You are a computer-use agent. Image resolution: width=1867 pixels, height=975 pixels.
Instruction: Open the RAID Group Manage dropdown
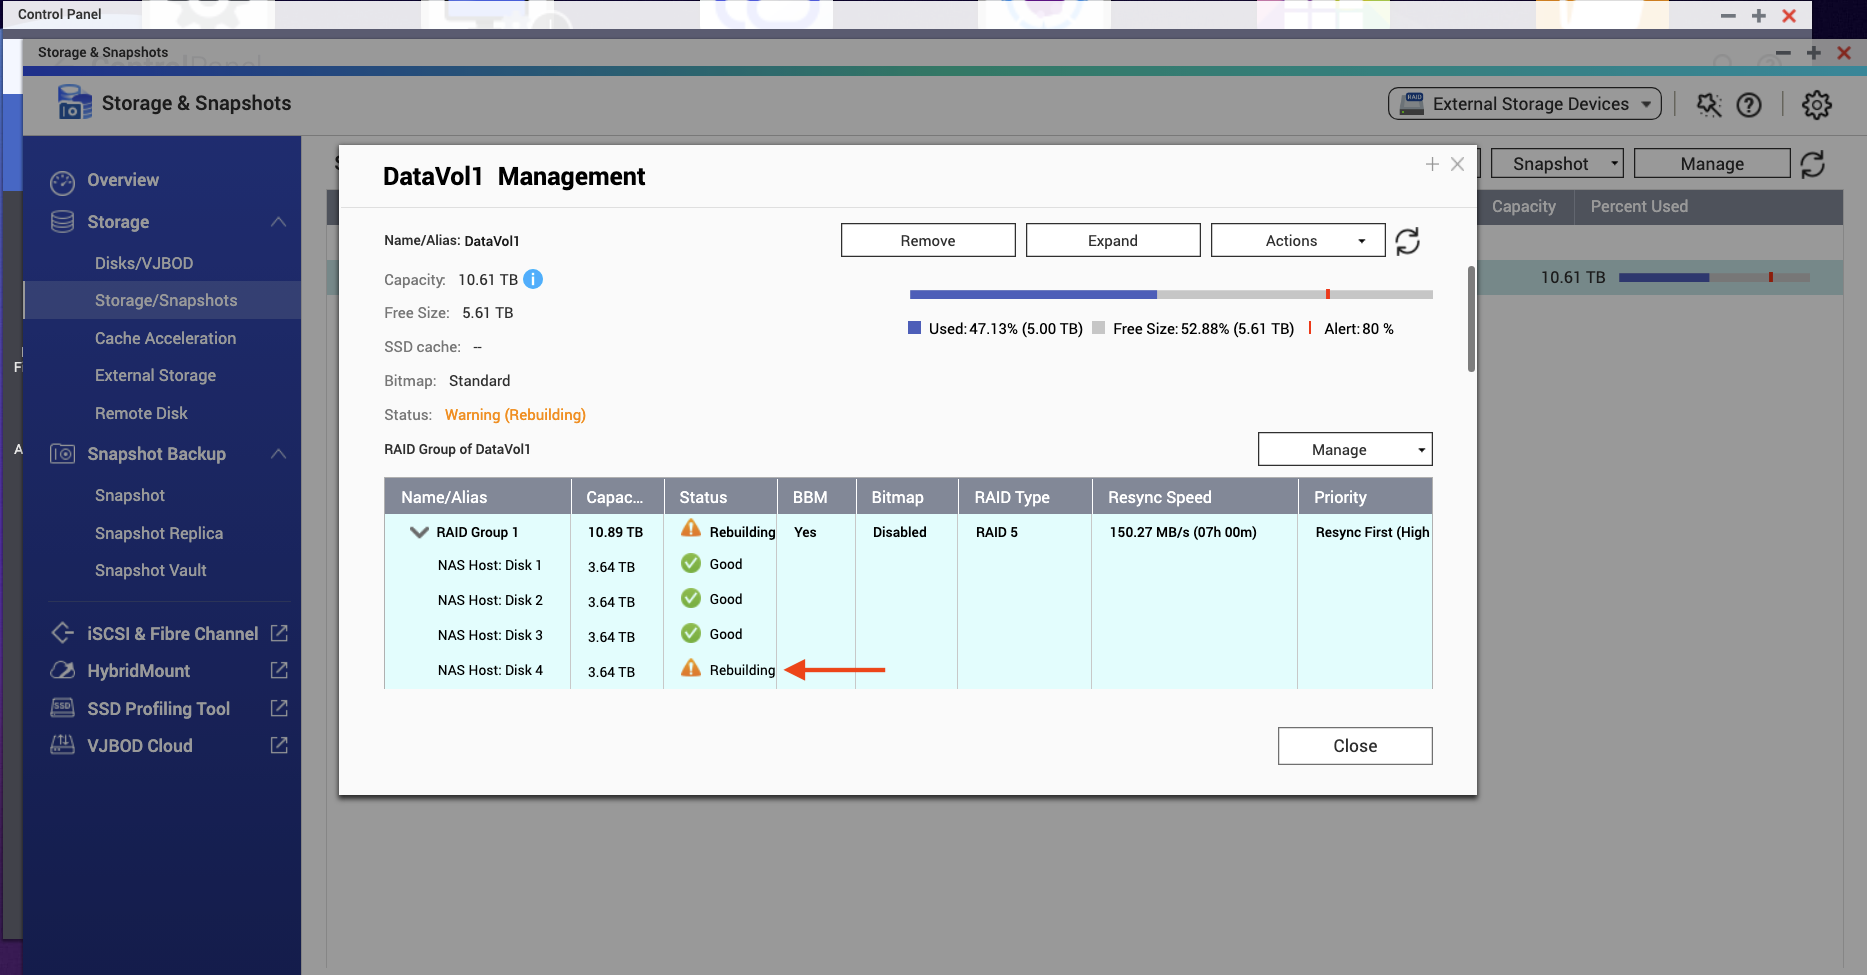[1344, 450]
